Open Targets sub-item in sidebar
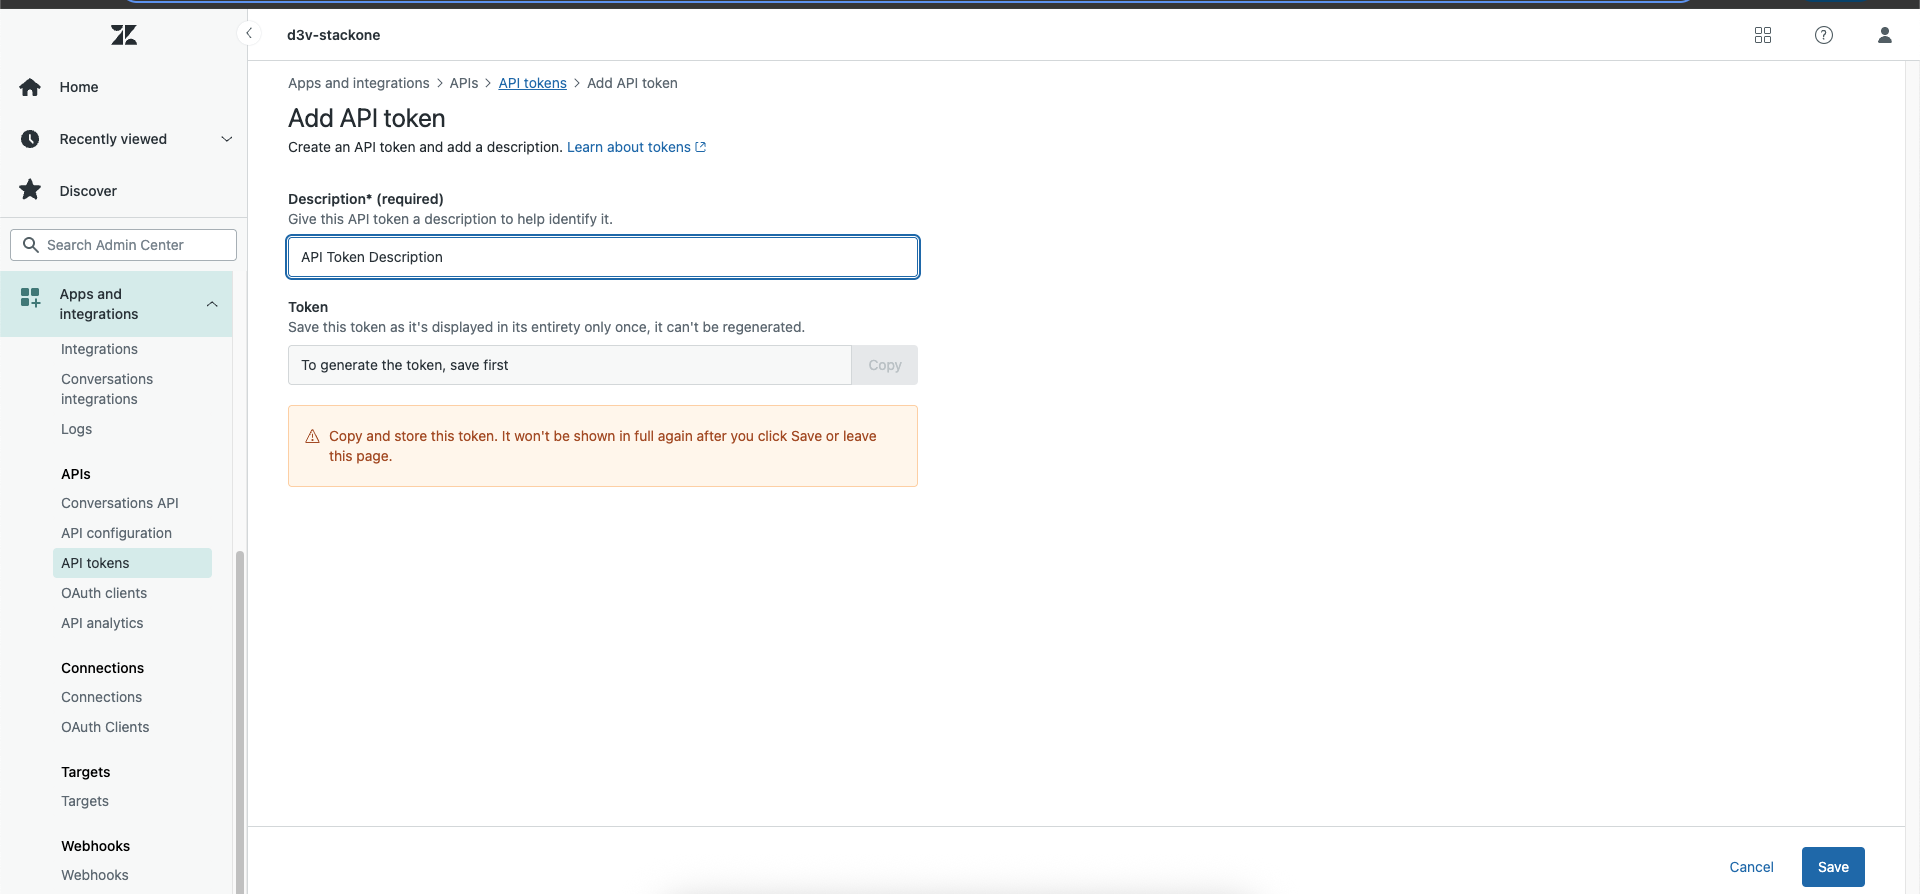 (85, 801)
